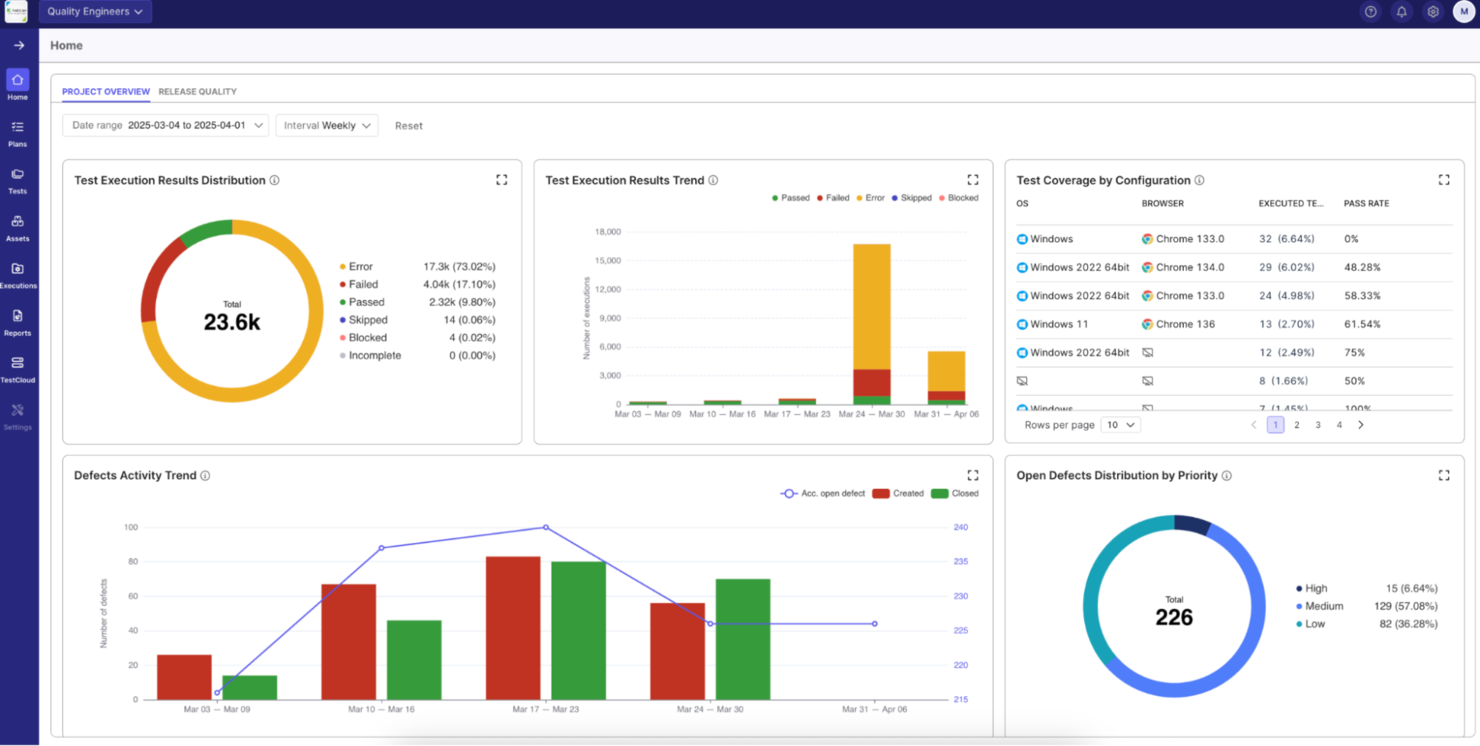
Task: Select the Project Overview tab
Action: tap(105, 91)
